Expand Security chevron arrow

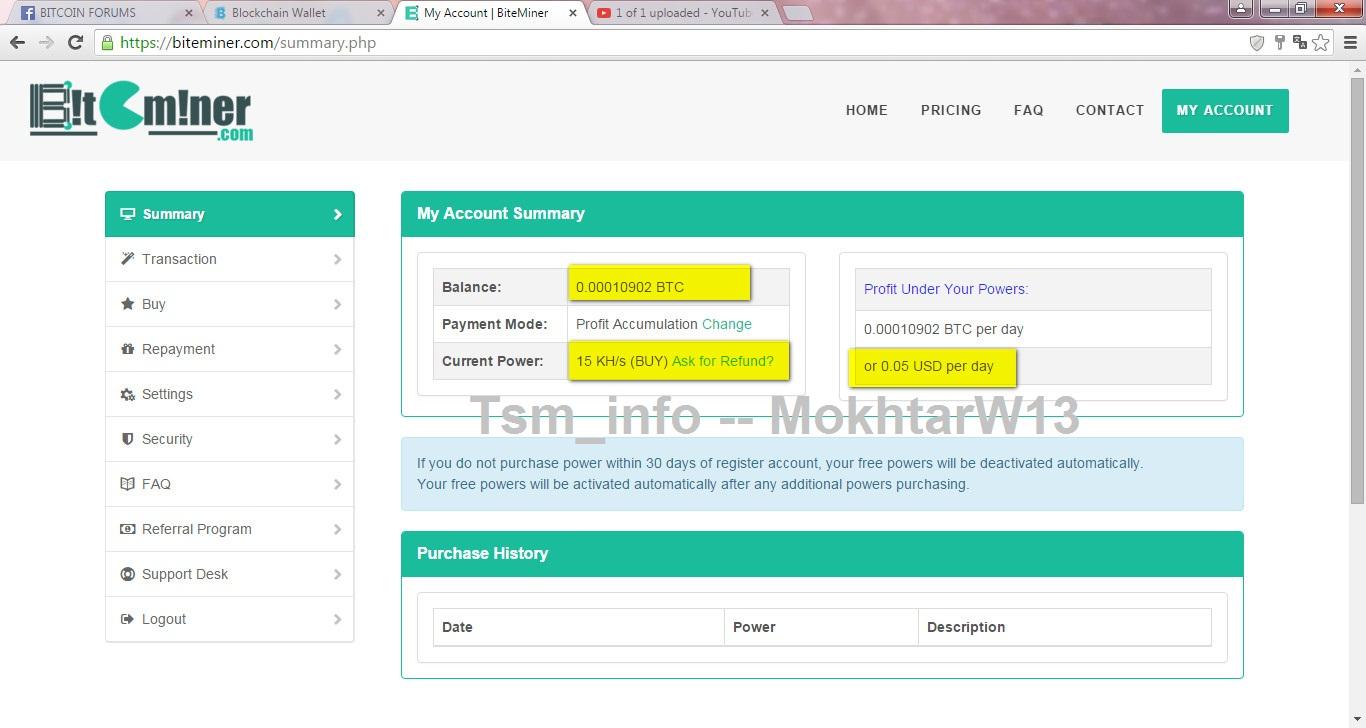(337, 439)
